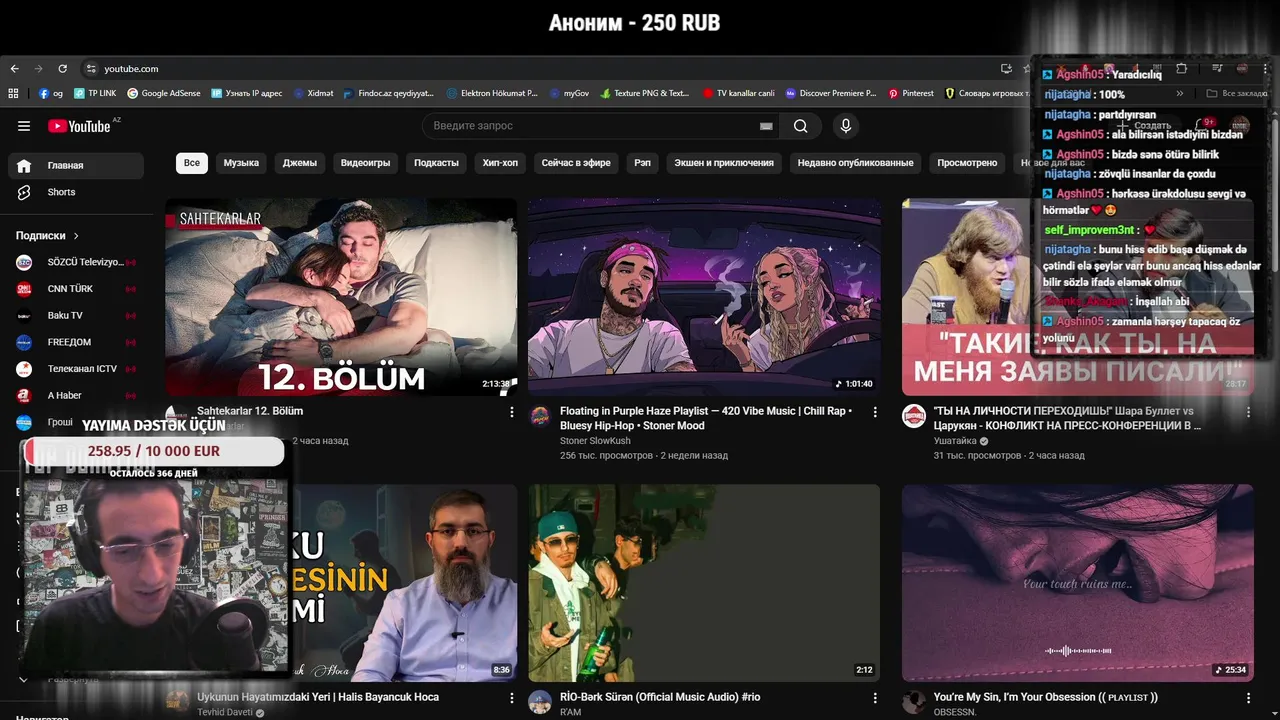Click OBSESSN. channel name
This screenshot has width=1280, height=720.
(x=956, y=713)
